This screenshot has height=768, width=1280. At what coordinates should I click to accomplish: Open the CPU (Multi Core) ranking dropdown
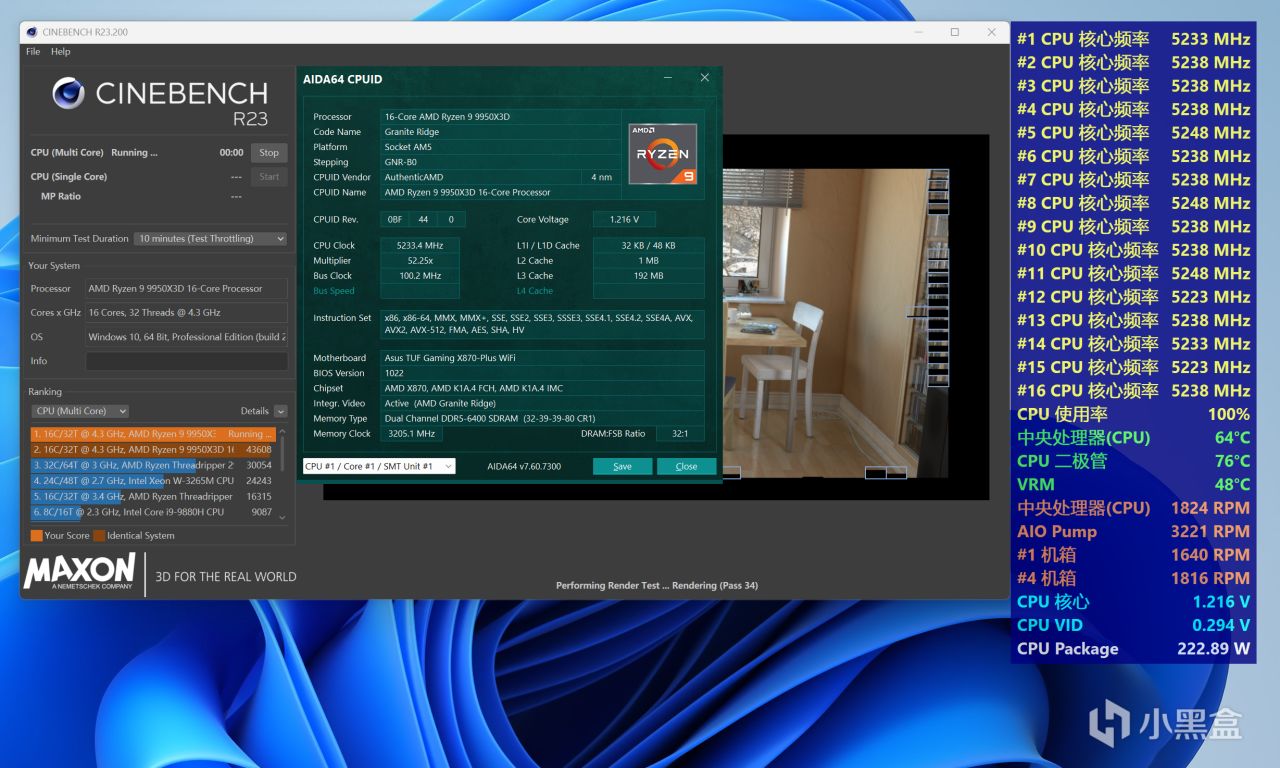pos(81,411)
